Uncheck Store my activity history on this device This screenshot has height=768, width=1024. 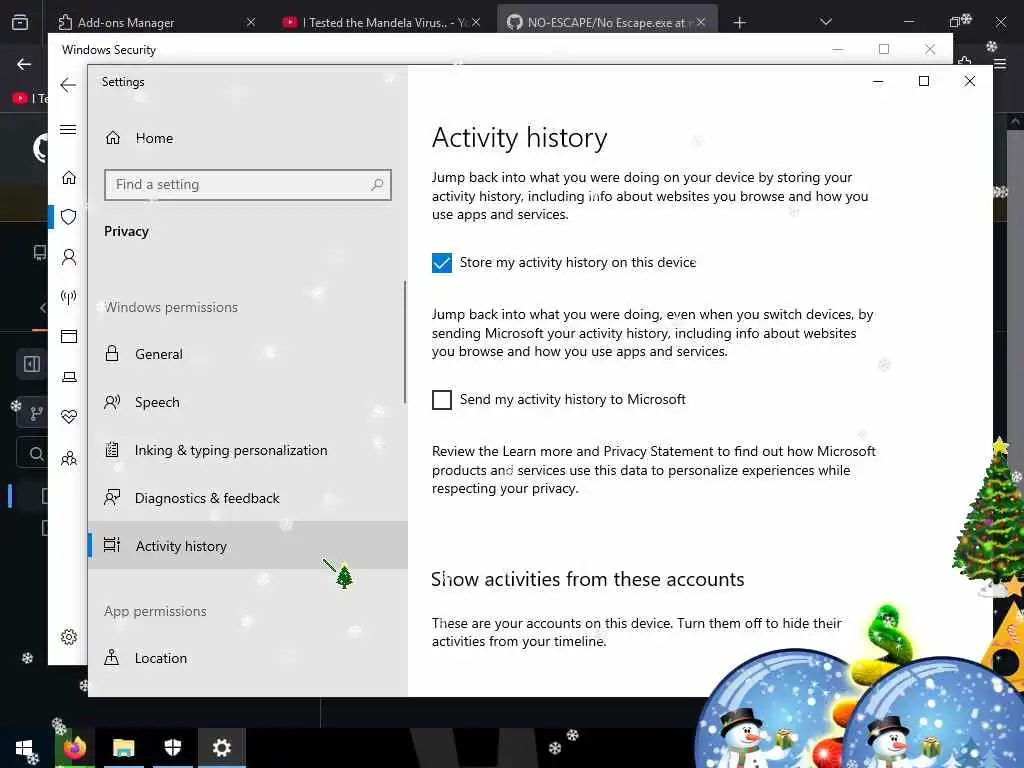[441, 263]
